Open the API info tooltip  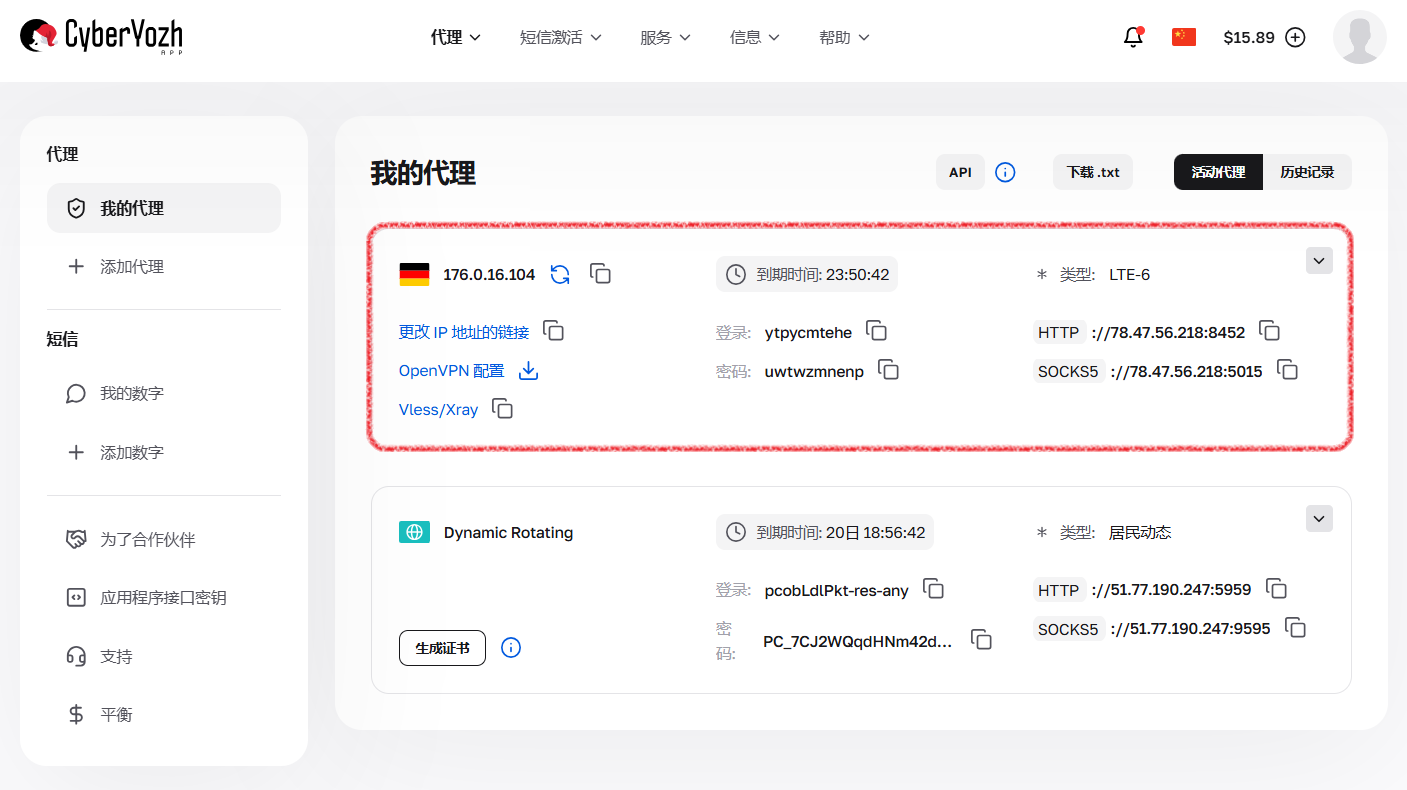pos(1005,171)
